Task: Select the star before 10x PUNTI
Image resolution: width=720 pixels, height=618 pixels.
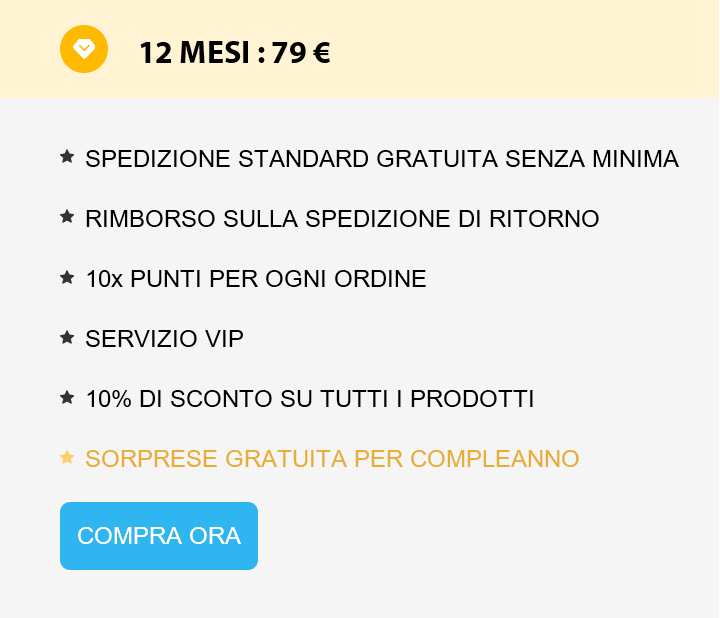Action: (x=67, y=277)
